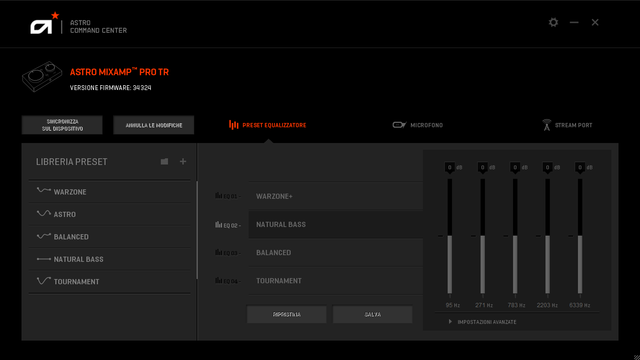Click the microphone tab icon
This screenshot has height=360, width=640.
[x=399, y=125]
